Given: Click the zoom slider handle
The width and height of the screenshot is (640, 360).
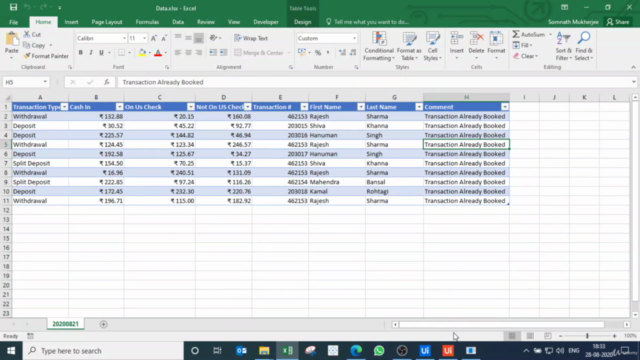Looking at the screenshot, I should tap(587, 336).
